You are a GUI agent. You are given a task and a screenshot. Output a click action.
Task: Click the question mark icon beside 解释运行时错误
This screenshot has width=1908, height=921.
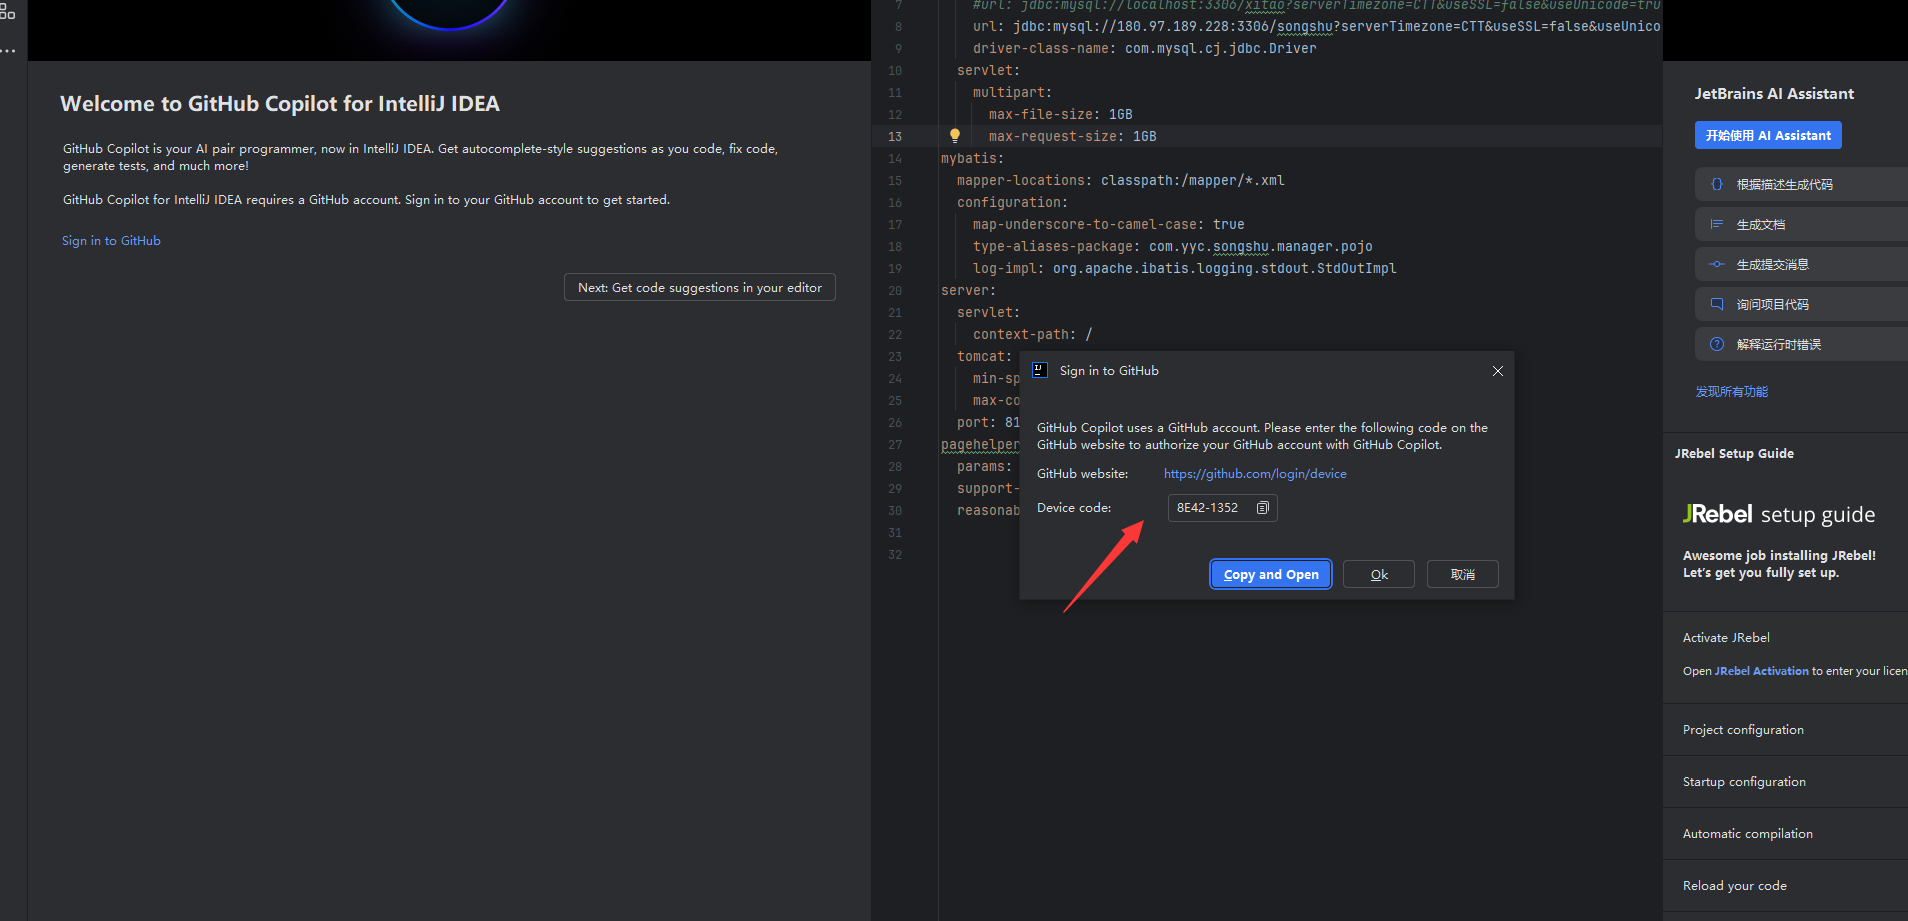1717,344
